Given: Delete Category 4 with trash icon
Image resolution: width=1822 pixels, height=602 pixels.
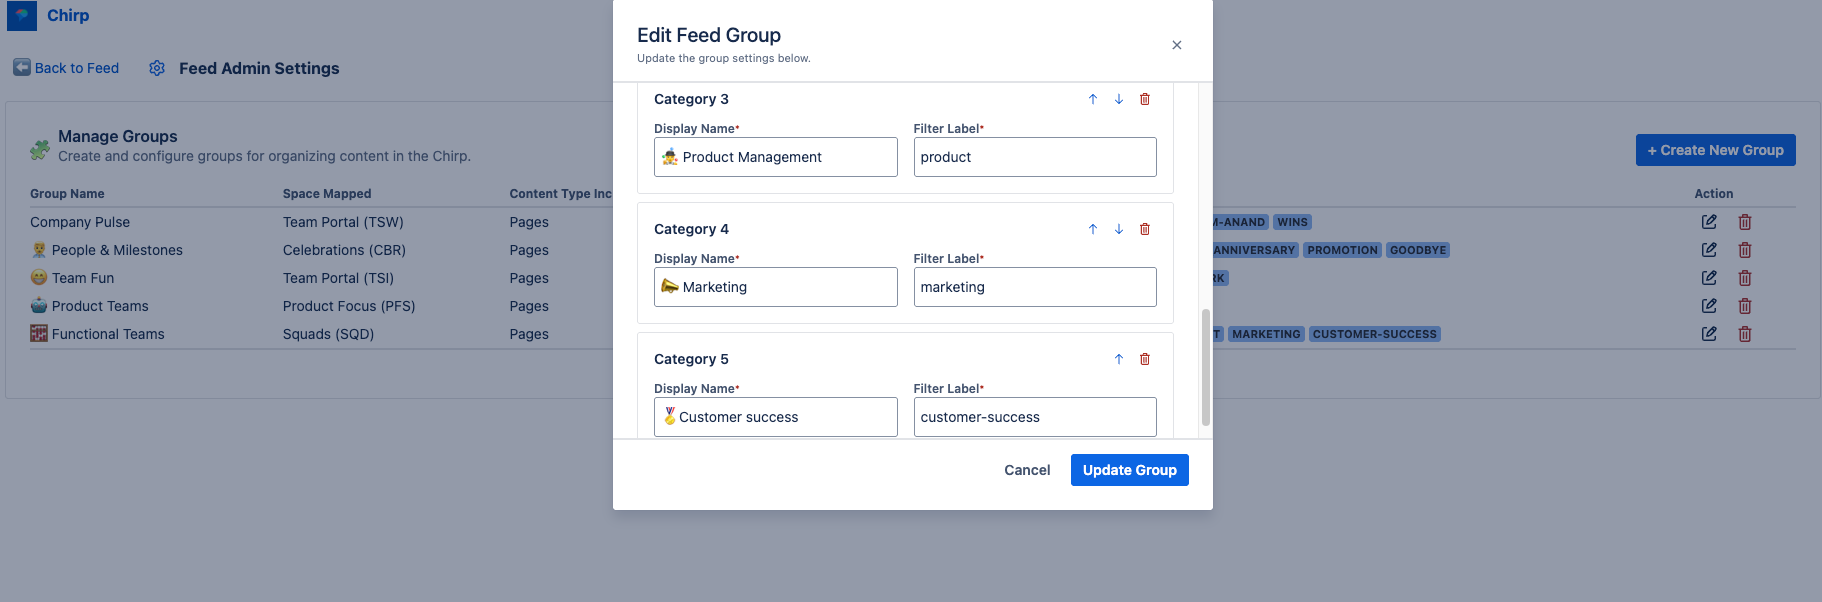Looking at the screenshot, I should click(x=1145, y=229).
